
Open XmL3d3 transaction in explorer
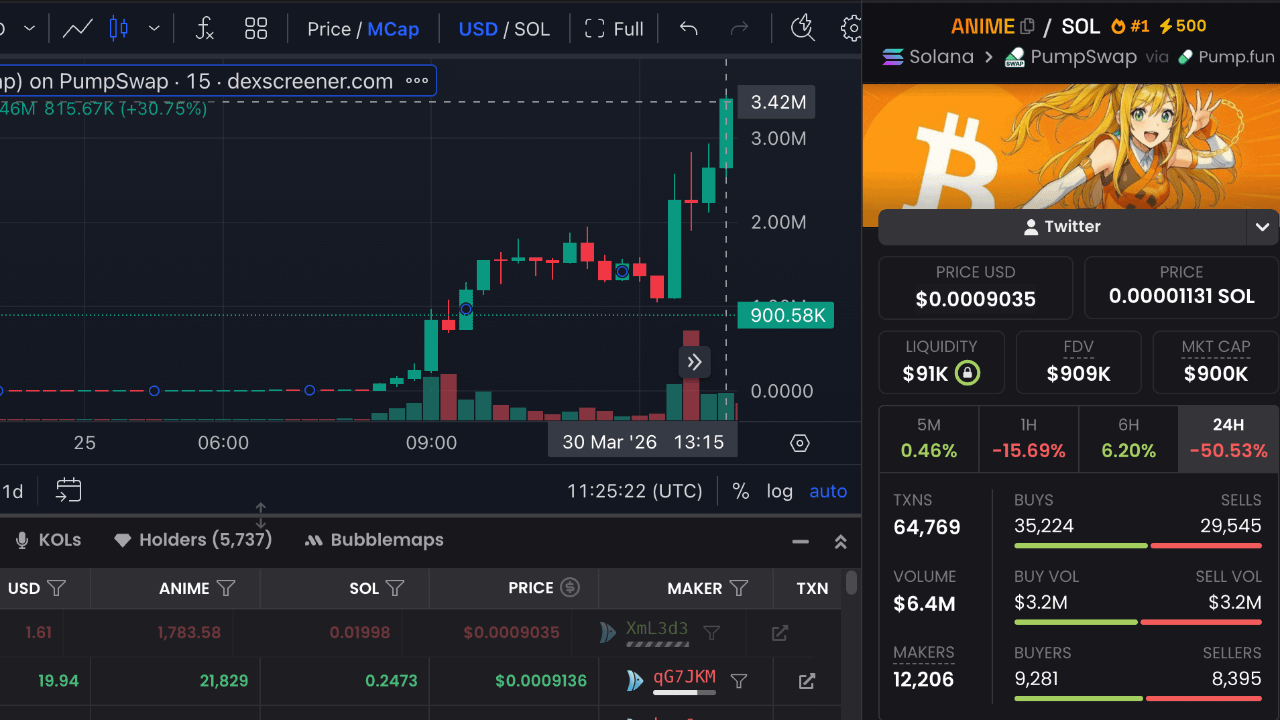pos(780,632)
